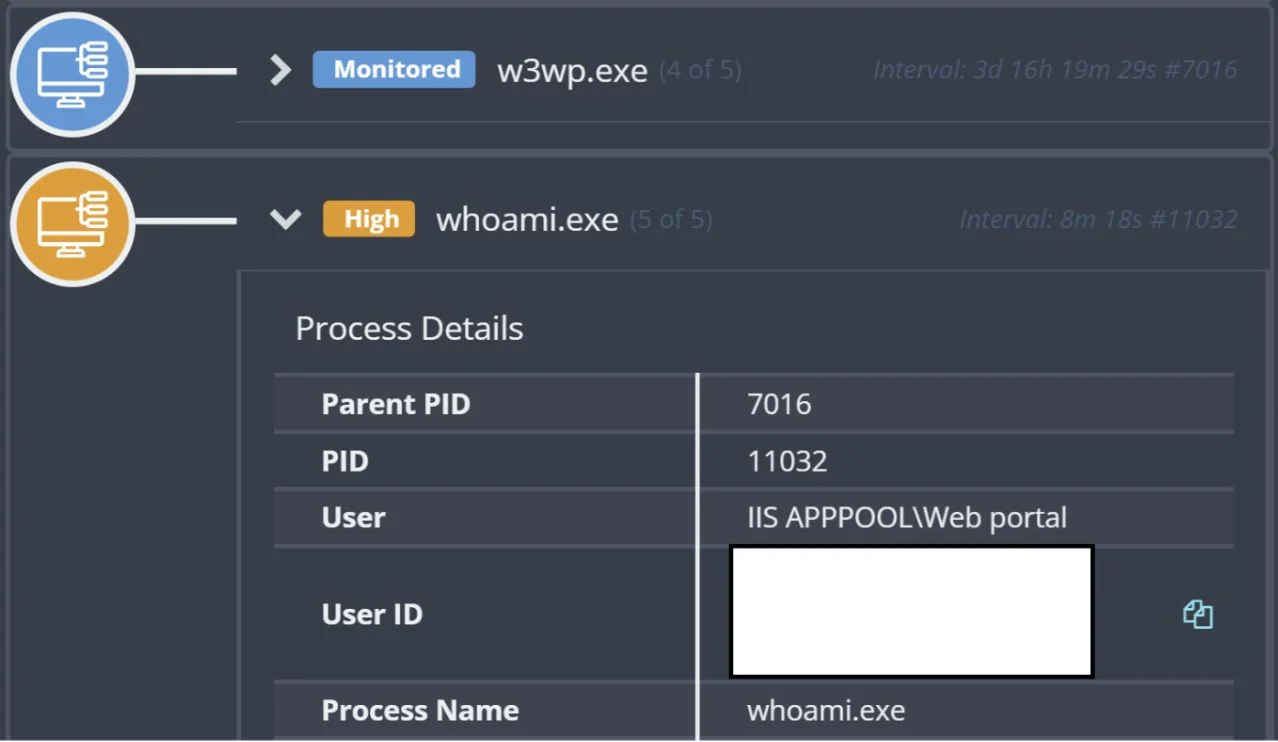Select the Monitored severity badge
Screen dimensions: 1278x742
click(x=393, y=69)
